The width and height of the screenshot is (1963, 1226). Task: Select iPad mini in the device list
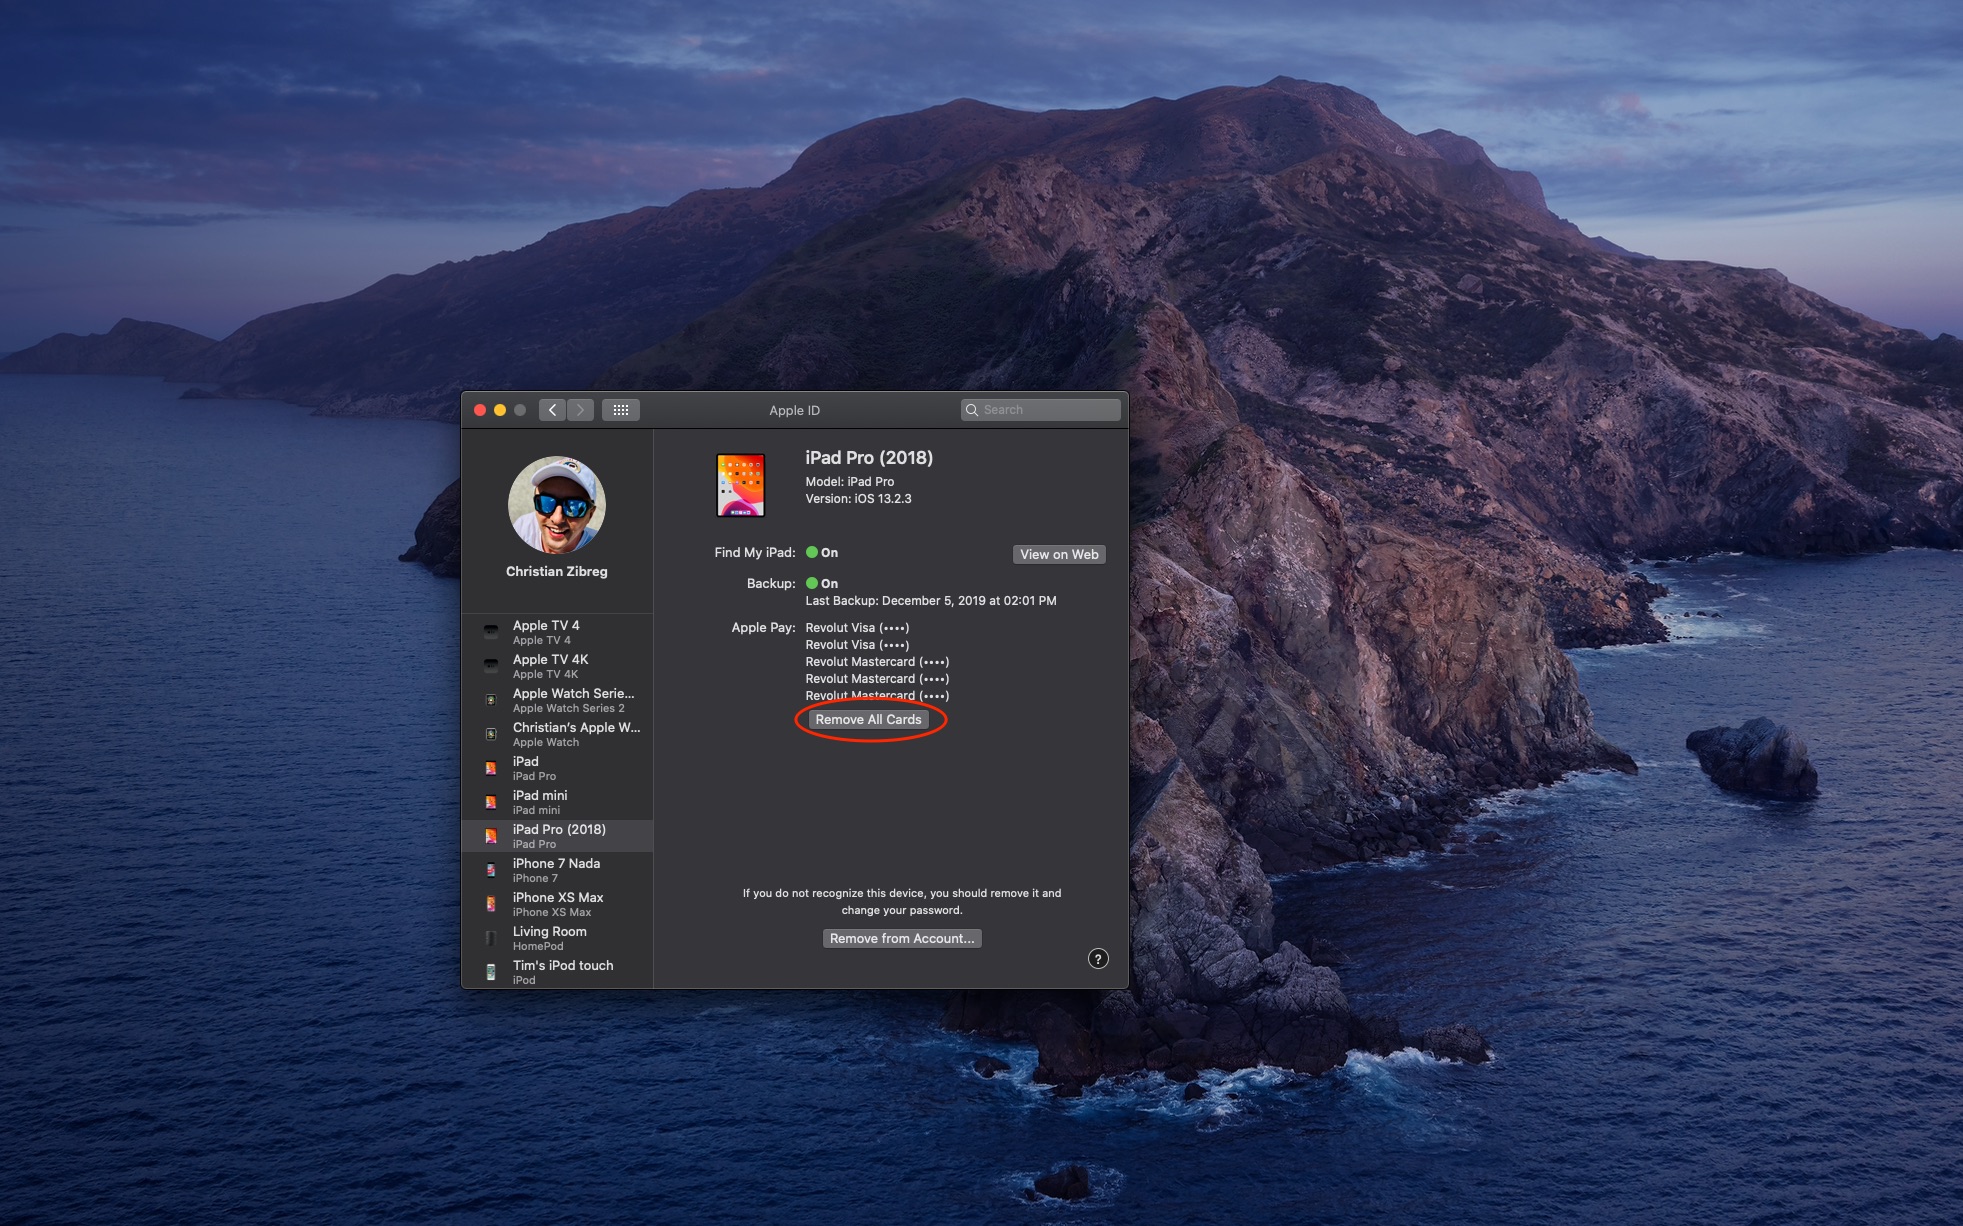[x=557, y=802]
